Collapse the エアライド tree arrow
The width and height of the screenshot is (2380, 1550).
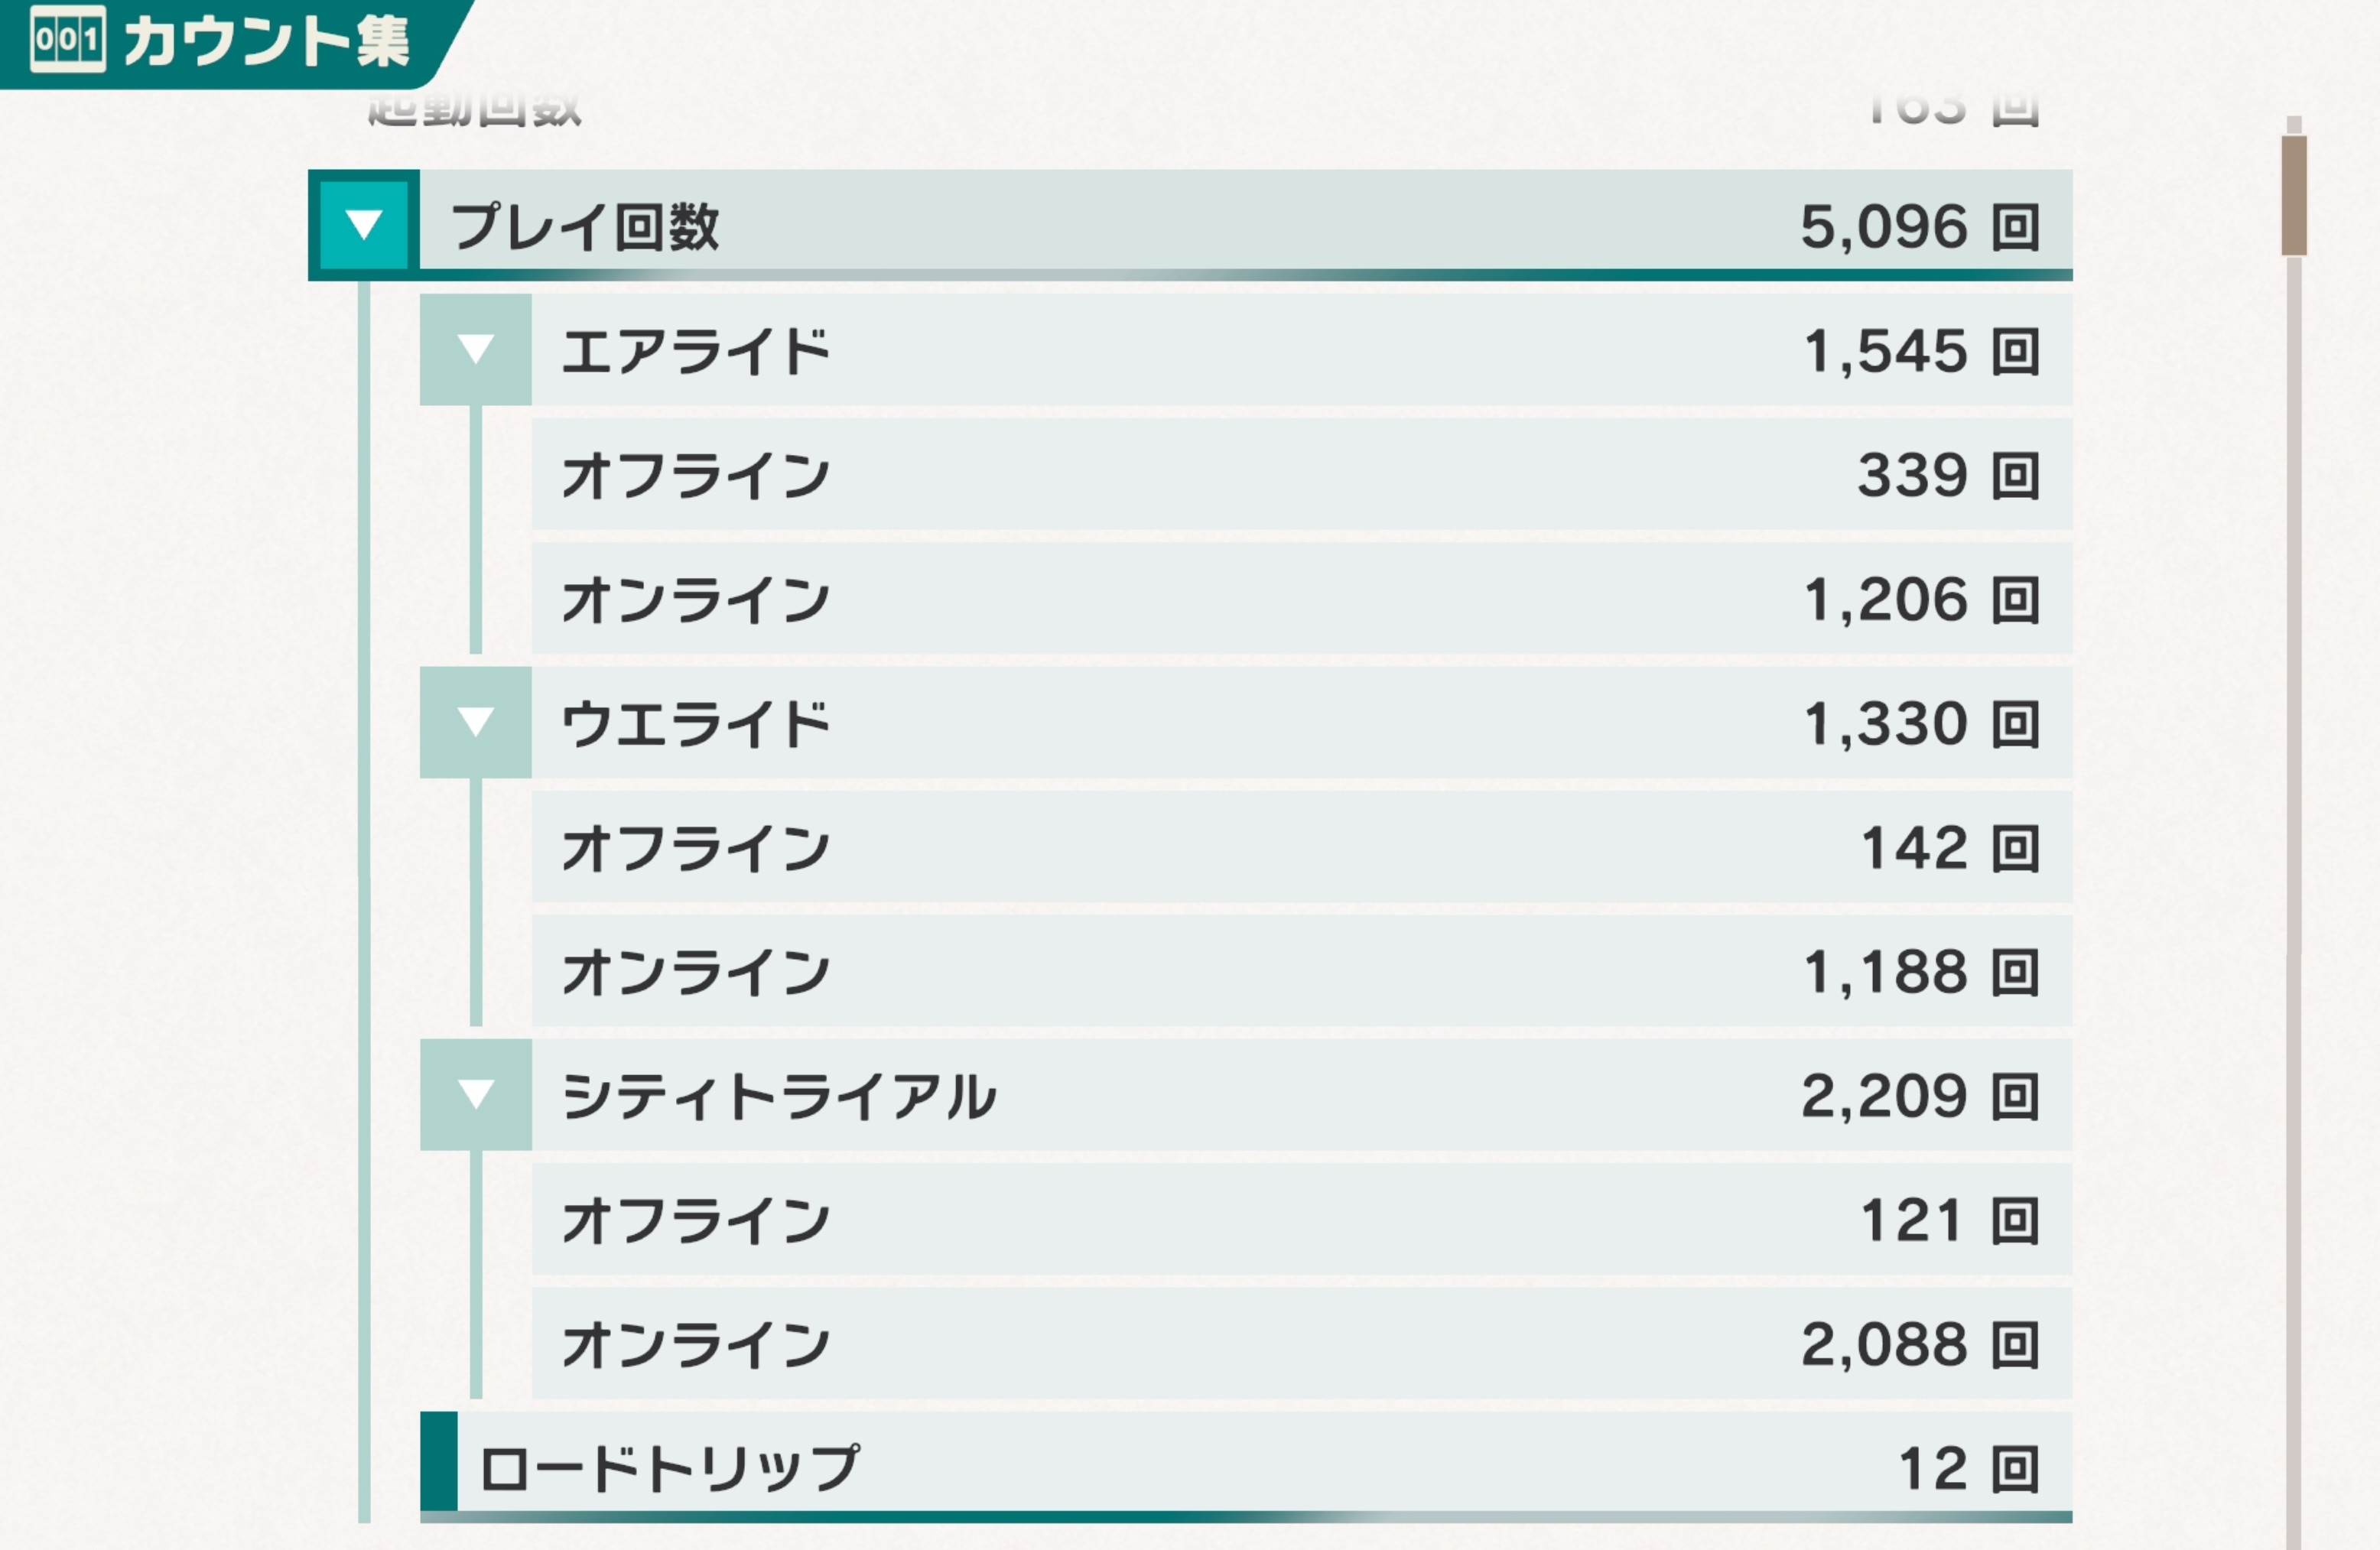coord(475,349)
